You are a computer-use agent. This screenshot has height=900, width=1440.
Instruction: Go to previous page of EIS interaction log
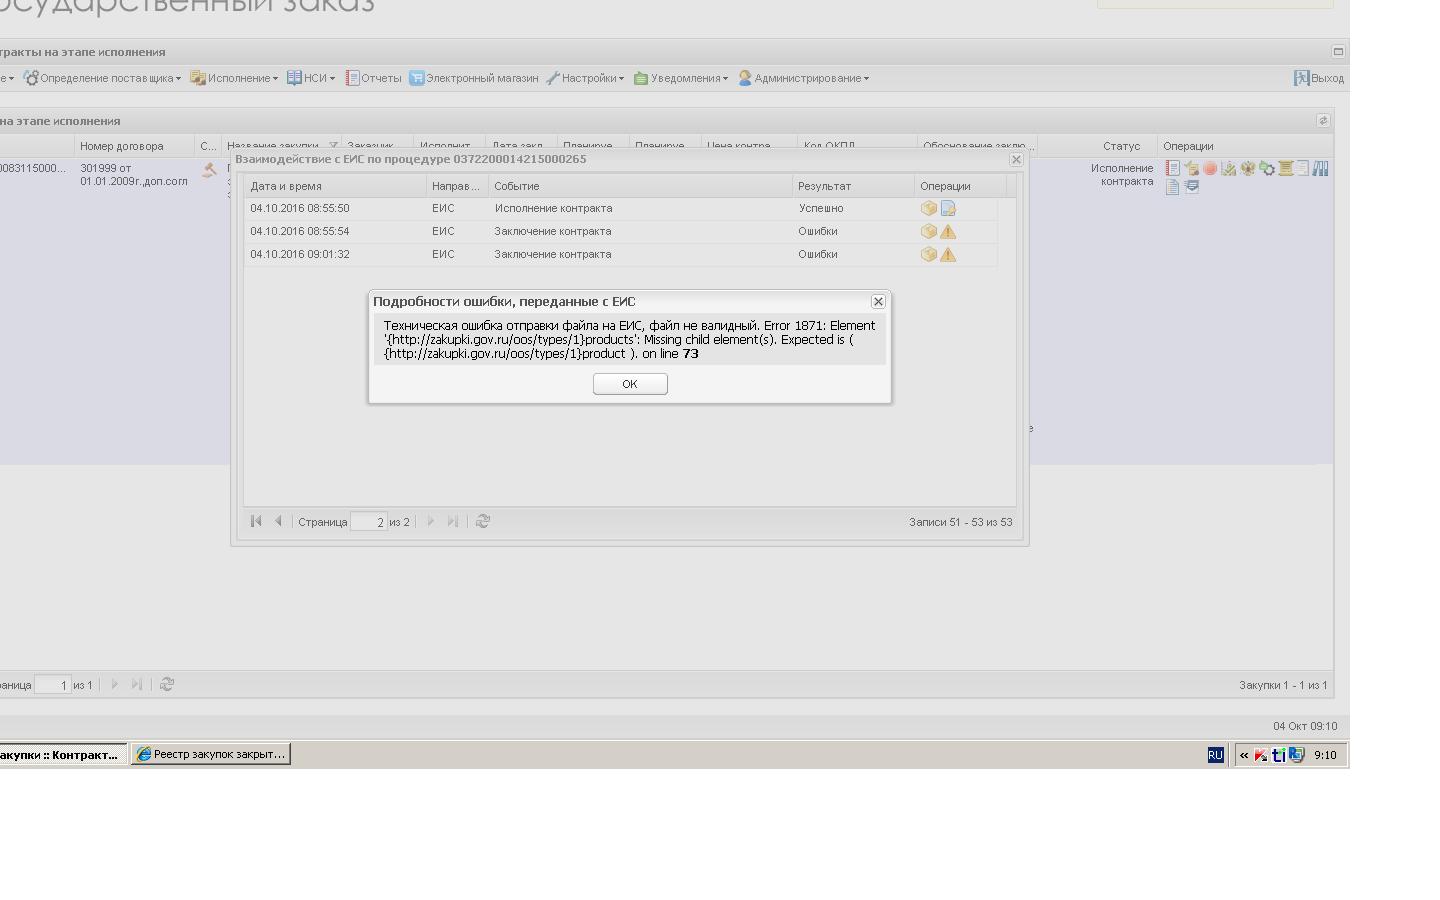click(278, 521)
